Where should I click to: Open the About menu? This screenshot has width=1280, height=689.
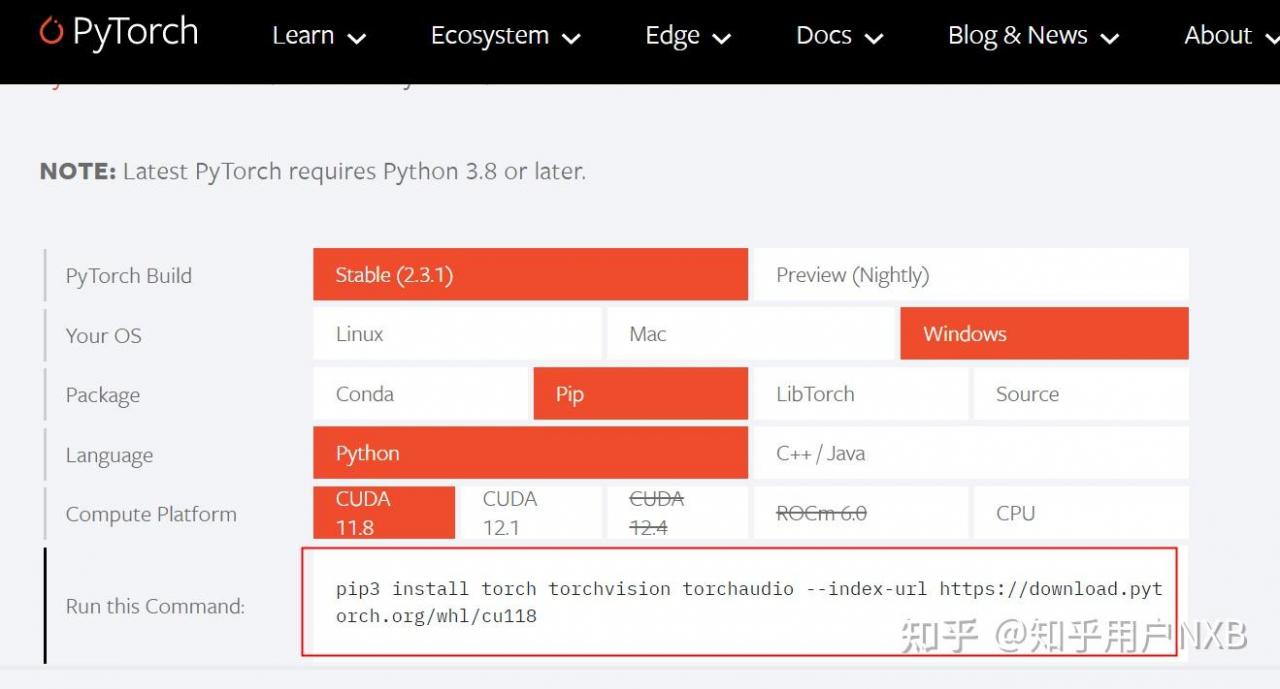(x=1230, y=36)
